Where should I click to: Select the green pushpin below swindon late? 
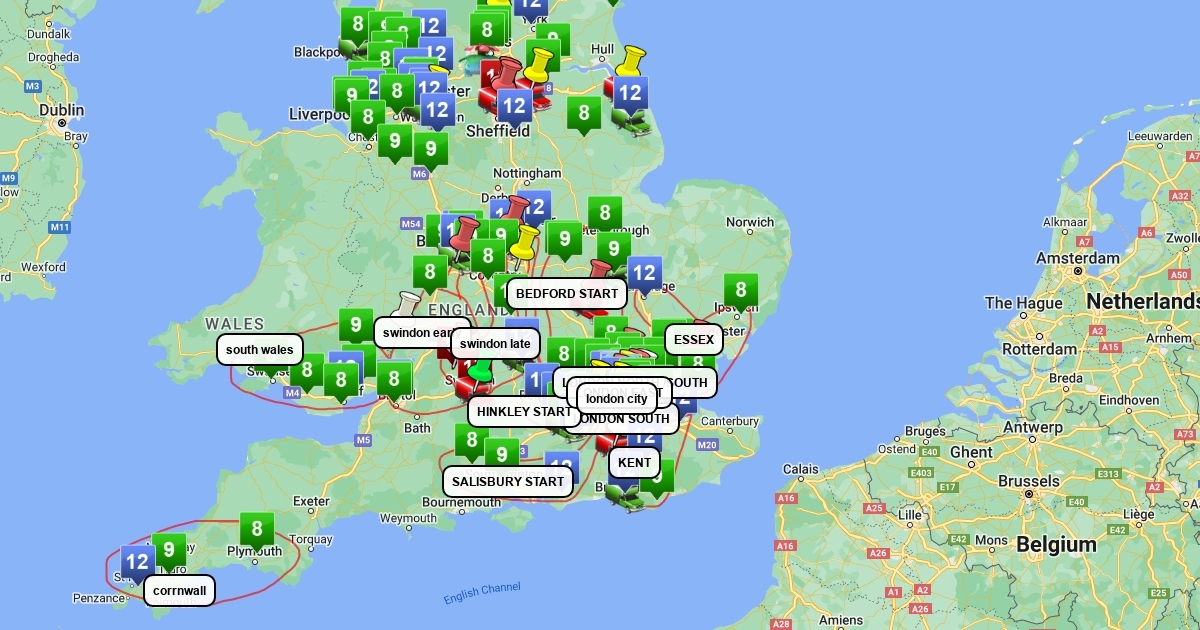[x=481, y=370]
